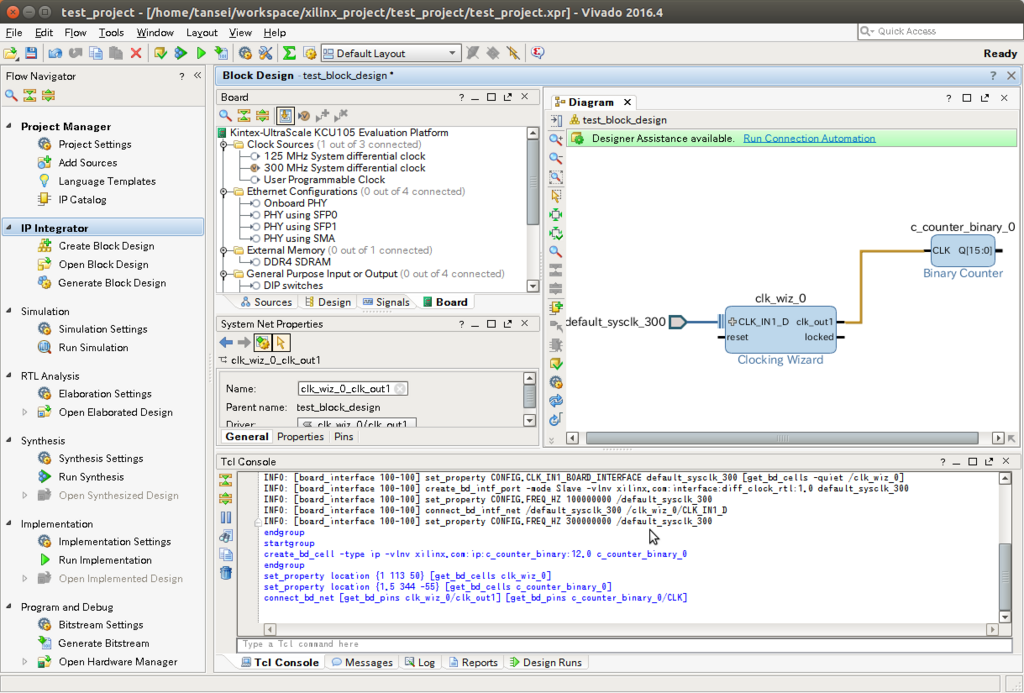Click the Diagram horizontal scrollbar thumb
The height and width of the screenshot is (693, 1024).
point(782,438)
